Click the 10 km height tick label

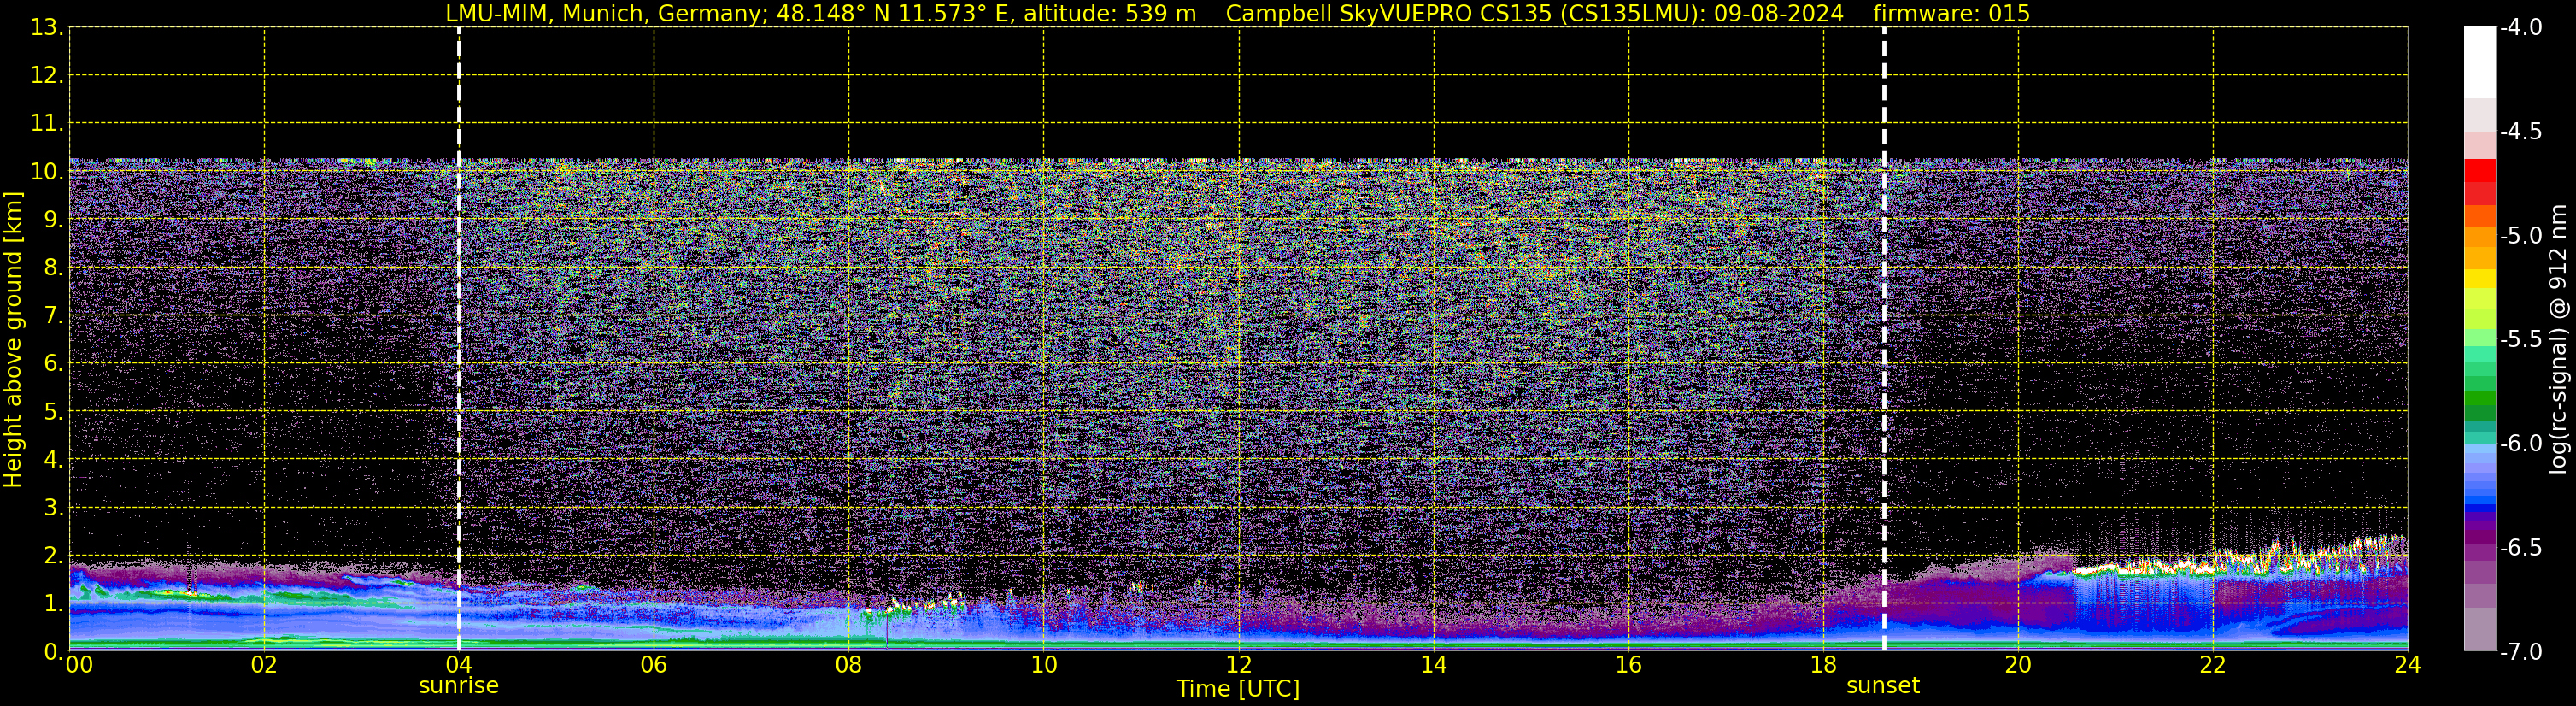(46, 171)
